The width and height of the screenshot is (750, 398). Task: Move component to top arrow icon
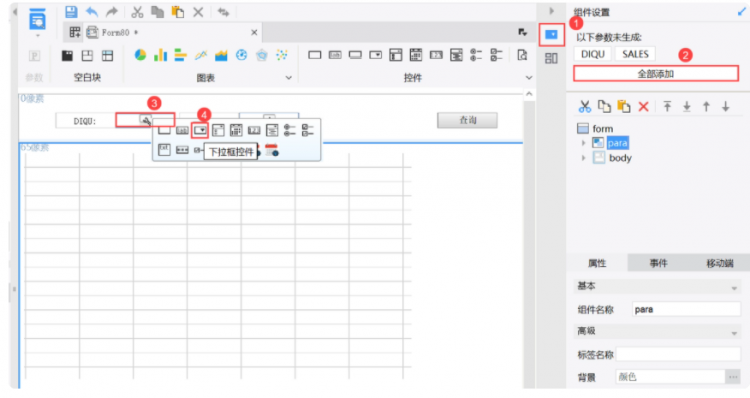pos(667,107)
